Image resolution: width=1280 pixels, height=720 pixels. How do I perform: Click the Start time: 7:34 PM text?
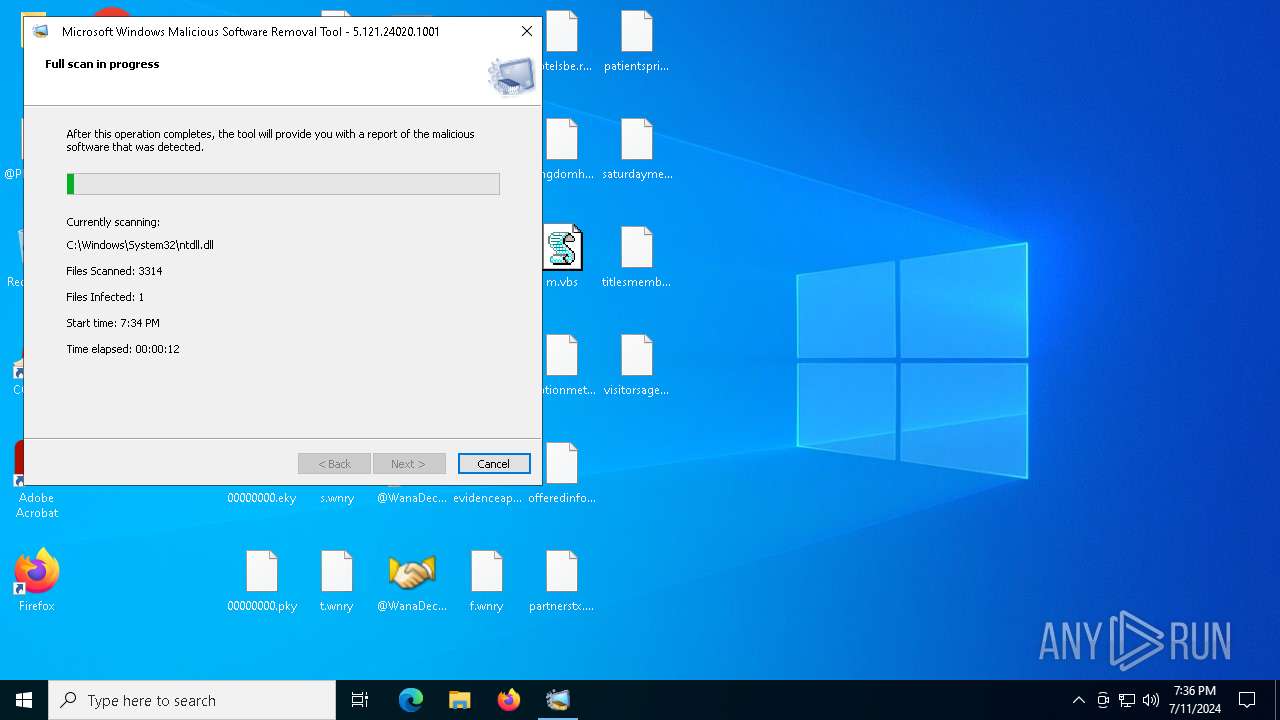[x=113, y=323]
